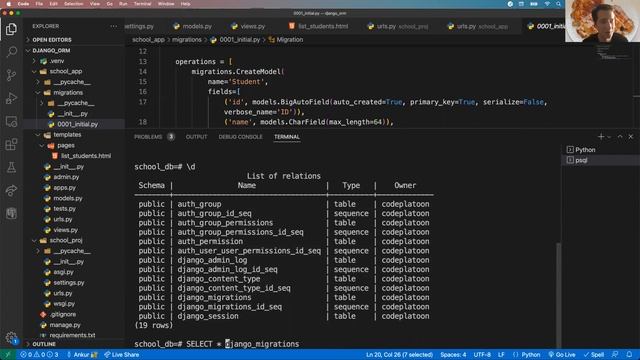Open the OUTPUT panel tab
Image resolution: width=640 pixels, height=360 pixels.
(196, 137)
